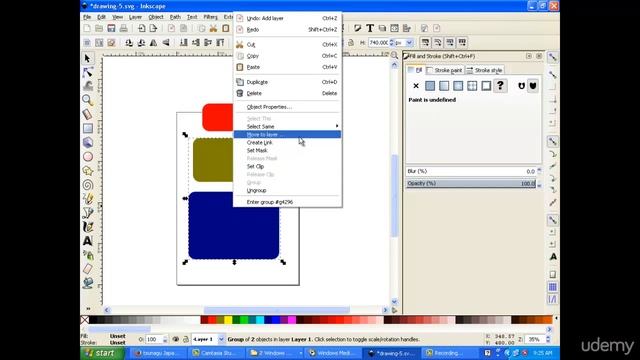Select Flat color fill button
640x360 pixels.
[430, 86]
